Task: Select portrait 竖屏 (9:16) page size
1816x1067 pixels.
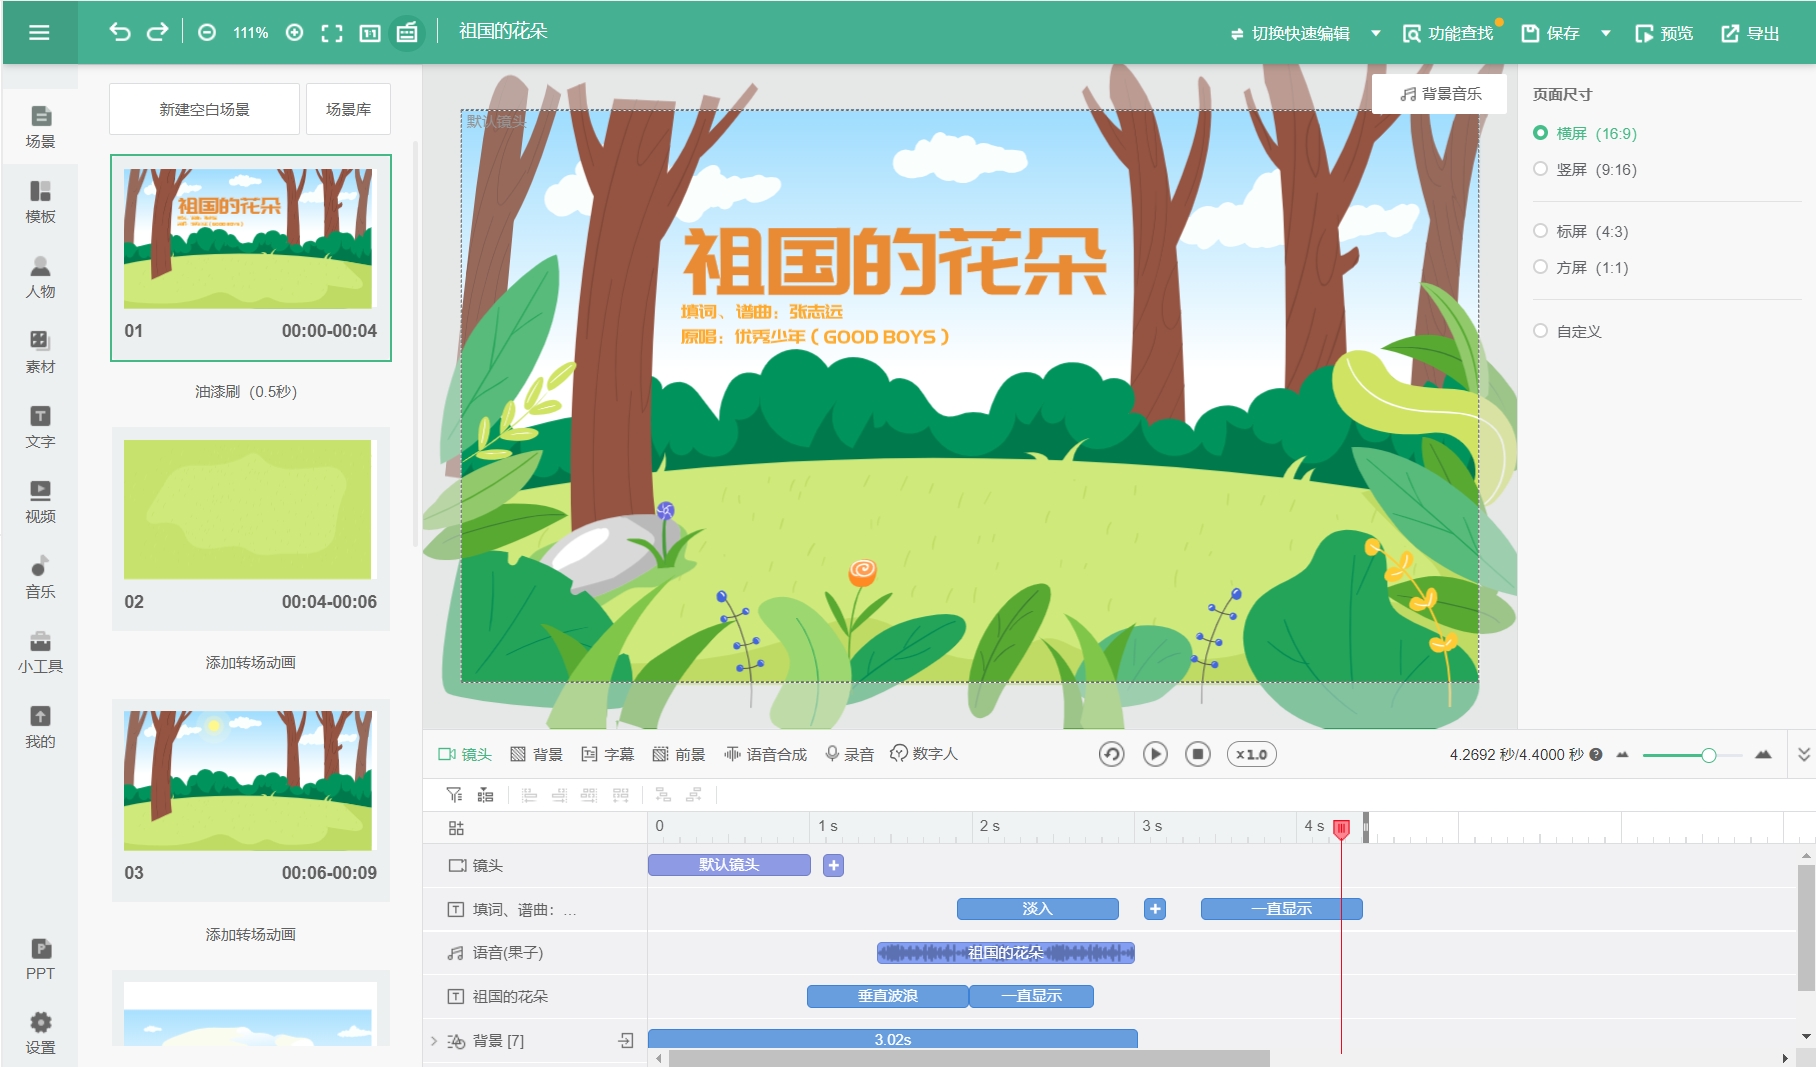Action: coord(1585,169)
